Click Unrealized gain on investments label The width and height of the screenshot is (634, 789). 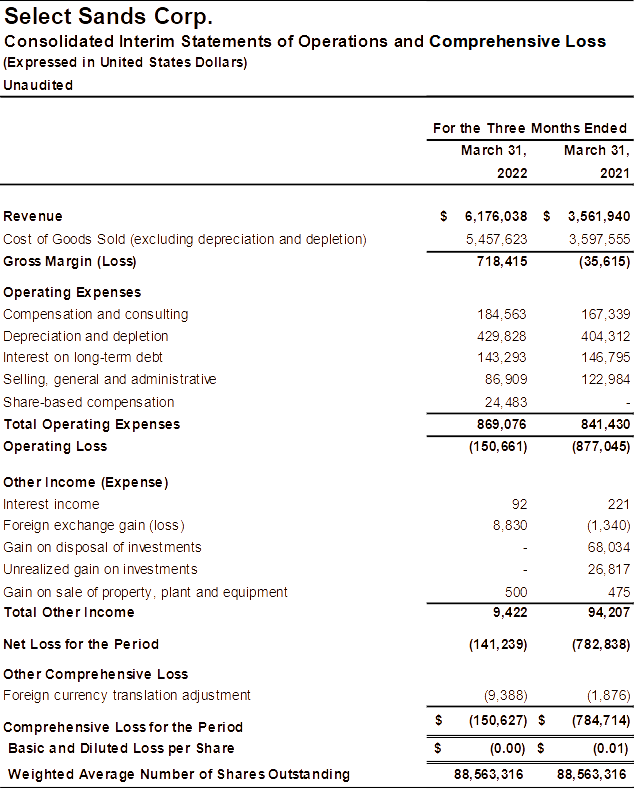[100, 570]
